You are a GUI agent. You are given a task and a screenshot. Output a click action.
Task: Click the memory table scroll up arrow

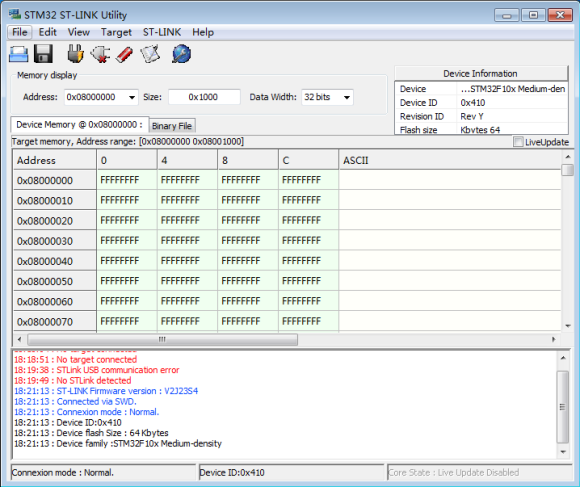[x=568, y=157]
